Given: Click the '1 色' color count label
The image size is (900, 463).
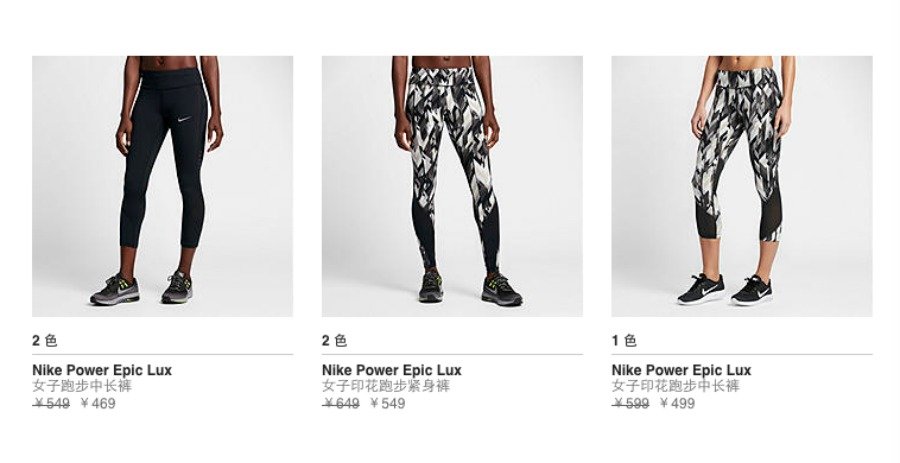Looking at the screenshot, I should pos(625,340).
